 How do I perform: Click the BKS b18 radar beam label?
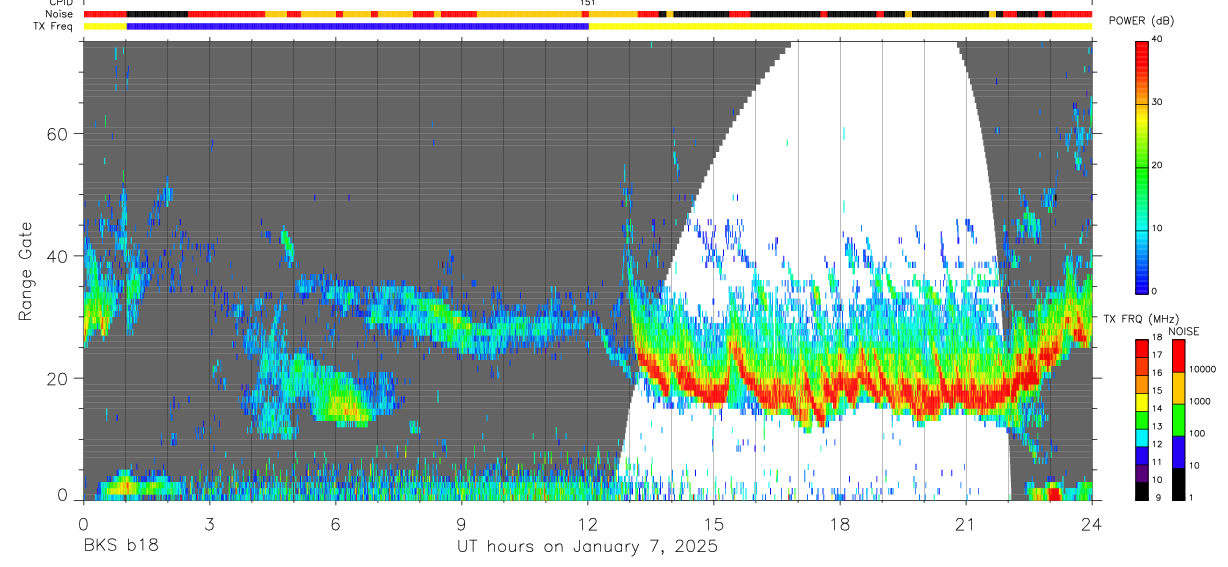120,546
